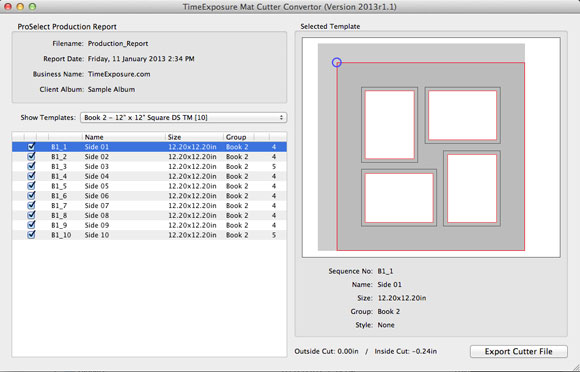The height and width of the screenshot is (372, 580).
Task: Click the bottom-left landscape opening in template preview
Action: click(399, 198)
